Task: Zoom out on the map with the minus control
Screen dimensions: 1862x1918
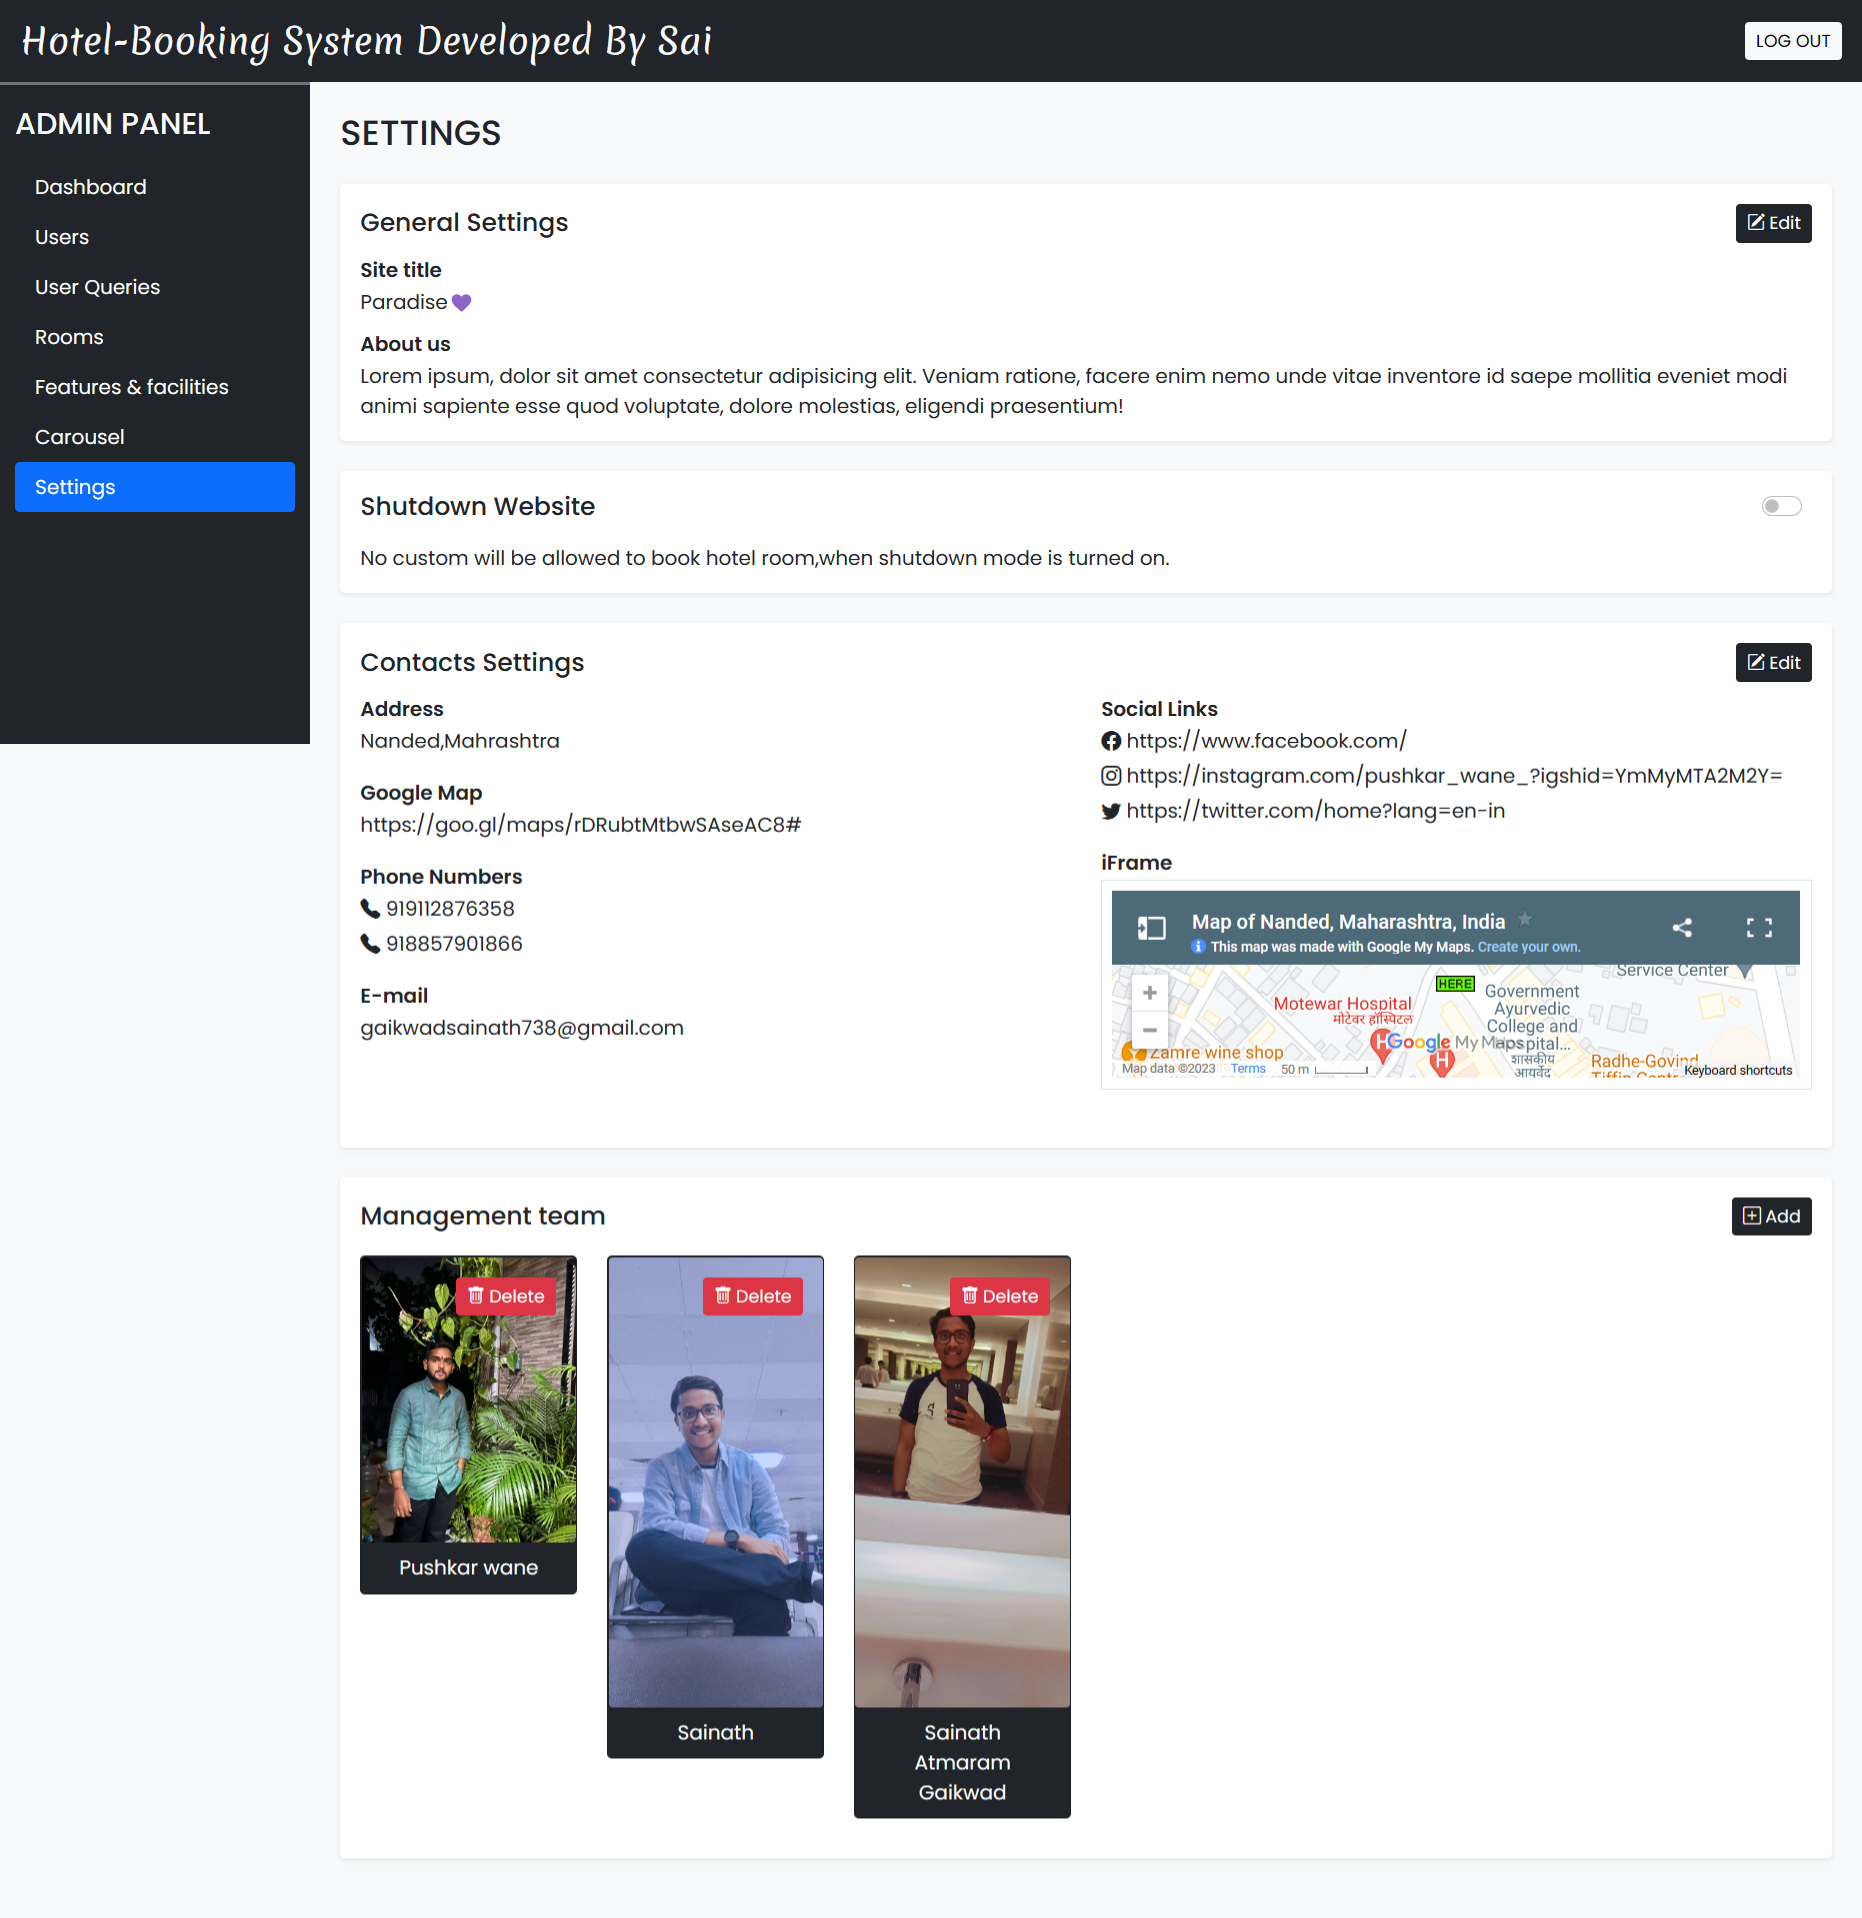Action: click(x=1148, y=1030)
